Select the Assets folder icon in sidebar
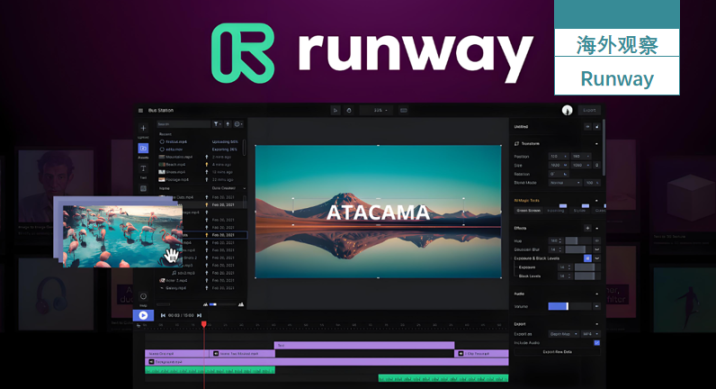Image resolution: width=716 pixels, height=389 pixels. tap(143, 148)
